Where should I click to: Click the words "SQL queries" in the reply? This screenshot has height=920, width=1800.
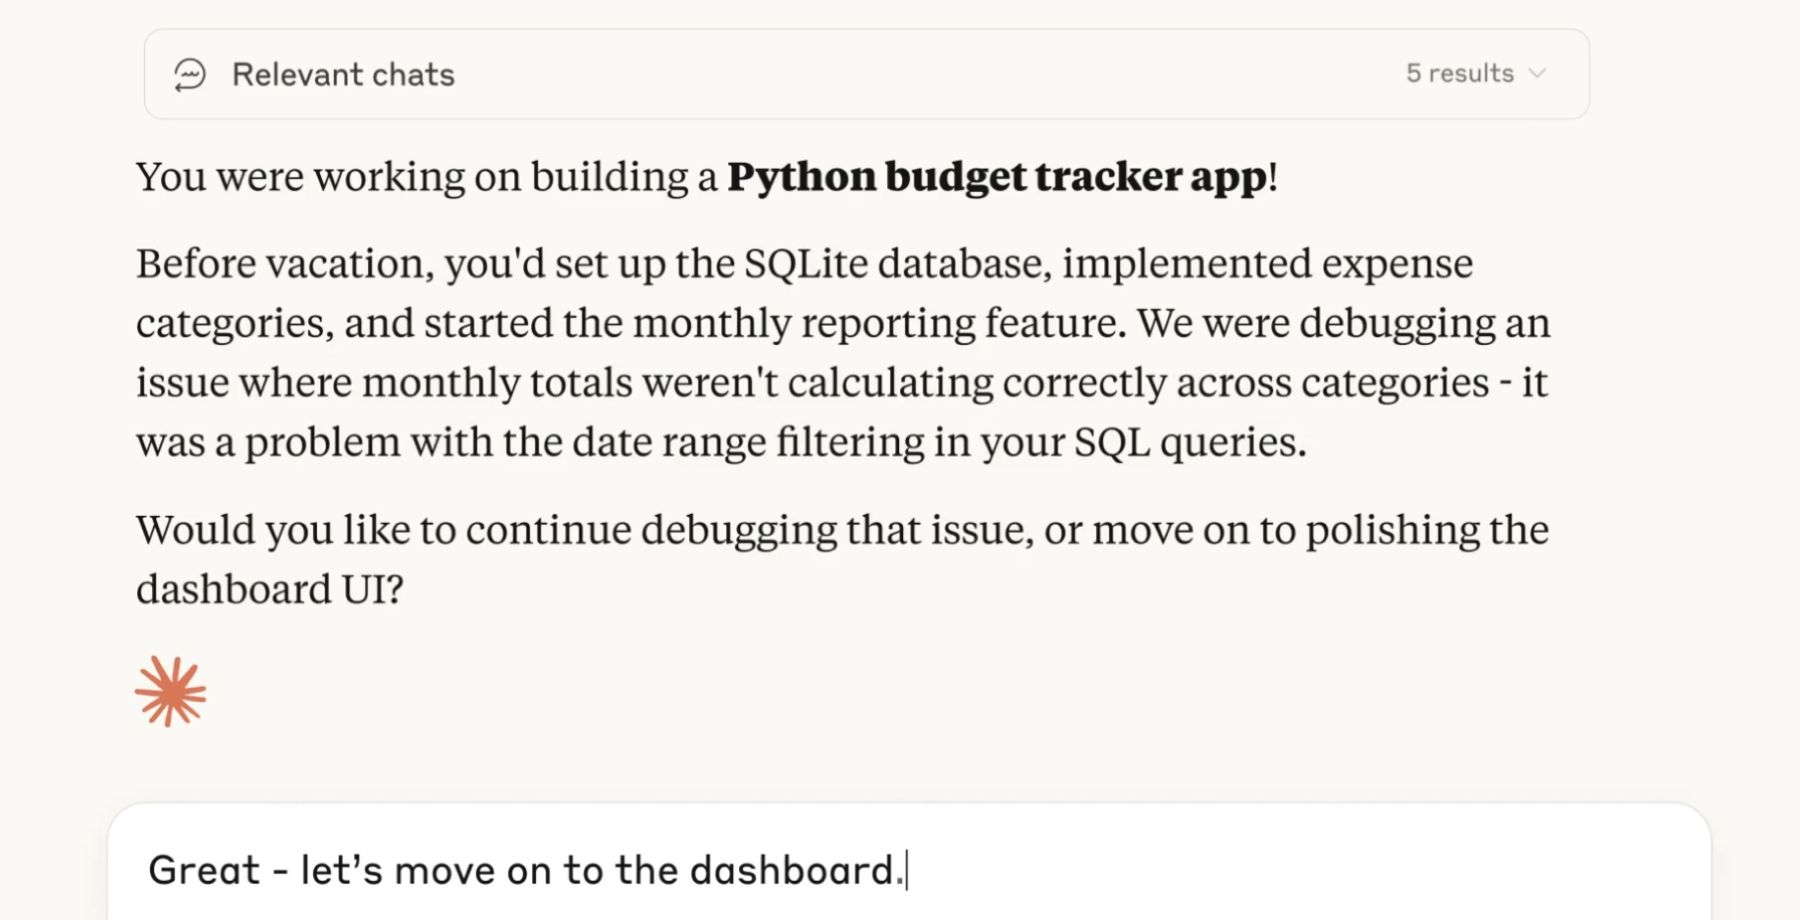coord(1189,442)
